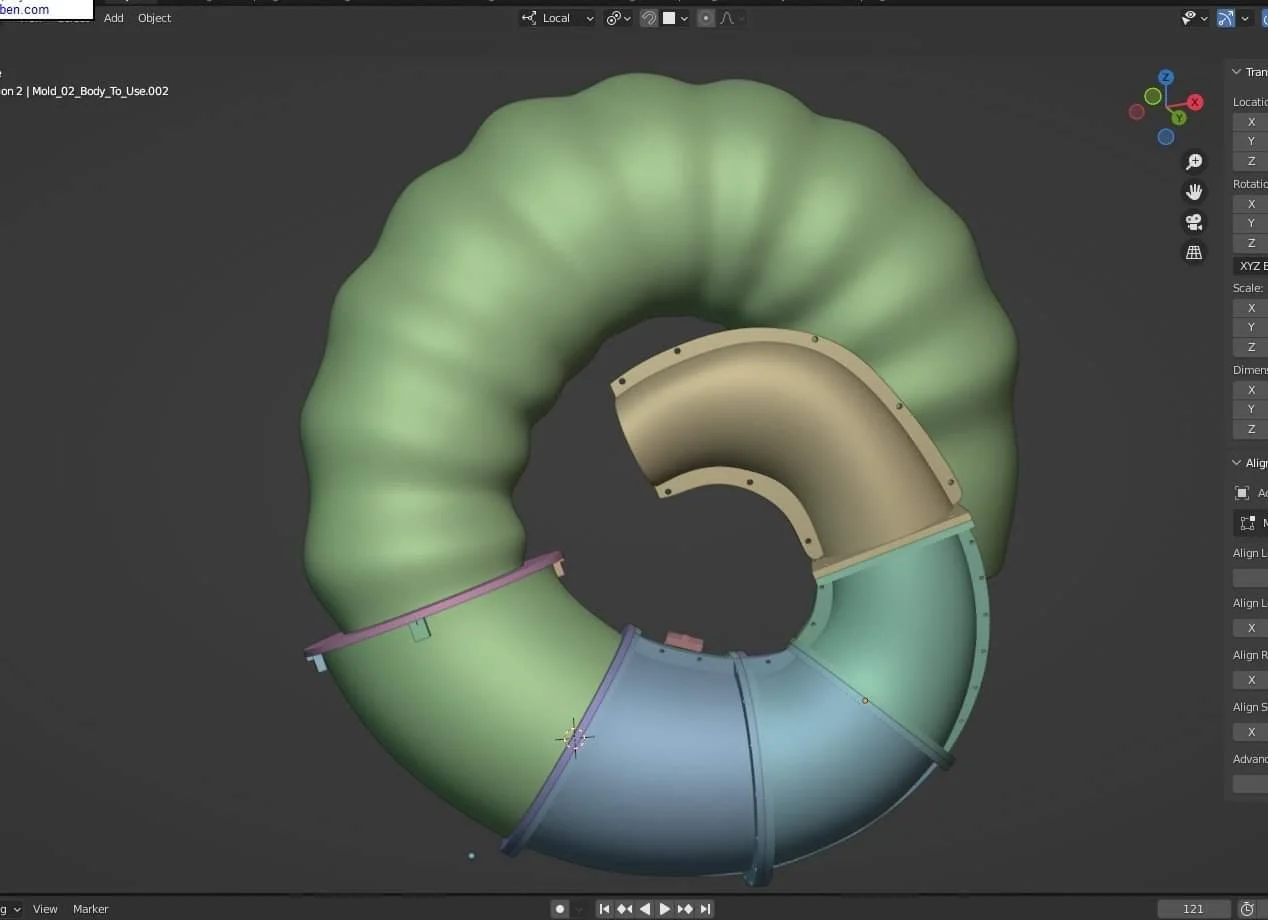Click the Align panel bounding-box icon
This screenshot has height=920, width=1268.
click(x=1242, y=493)
